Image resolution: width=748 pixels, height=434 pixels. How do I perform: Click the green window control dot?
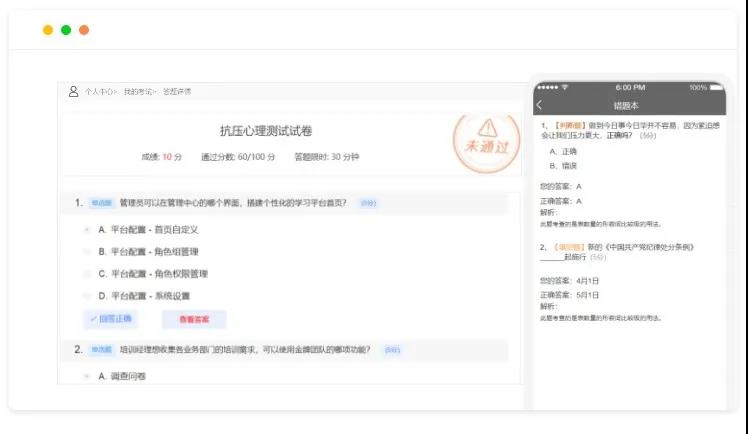point(66,30)
